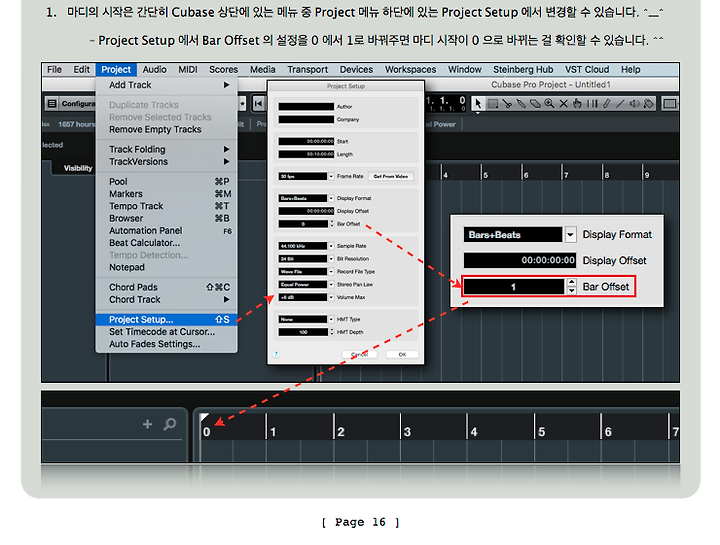This screenshot has width=720, height=545.
Task: Click the enlarged Display Offset timecode field
Action: (x=520, y=260)
